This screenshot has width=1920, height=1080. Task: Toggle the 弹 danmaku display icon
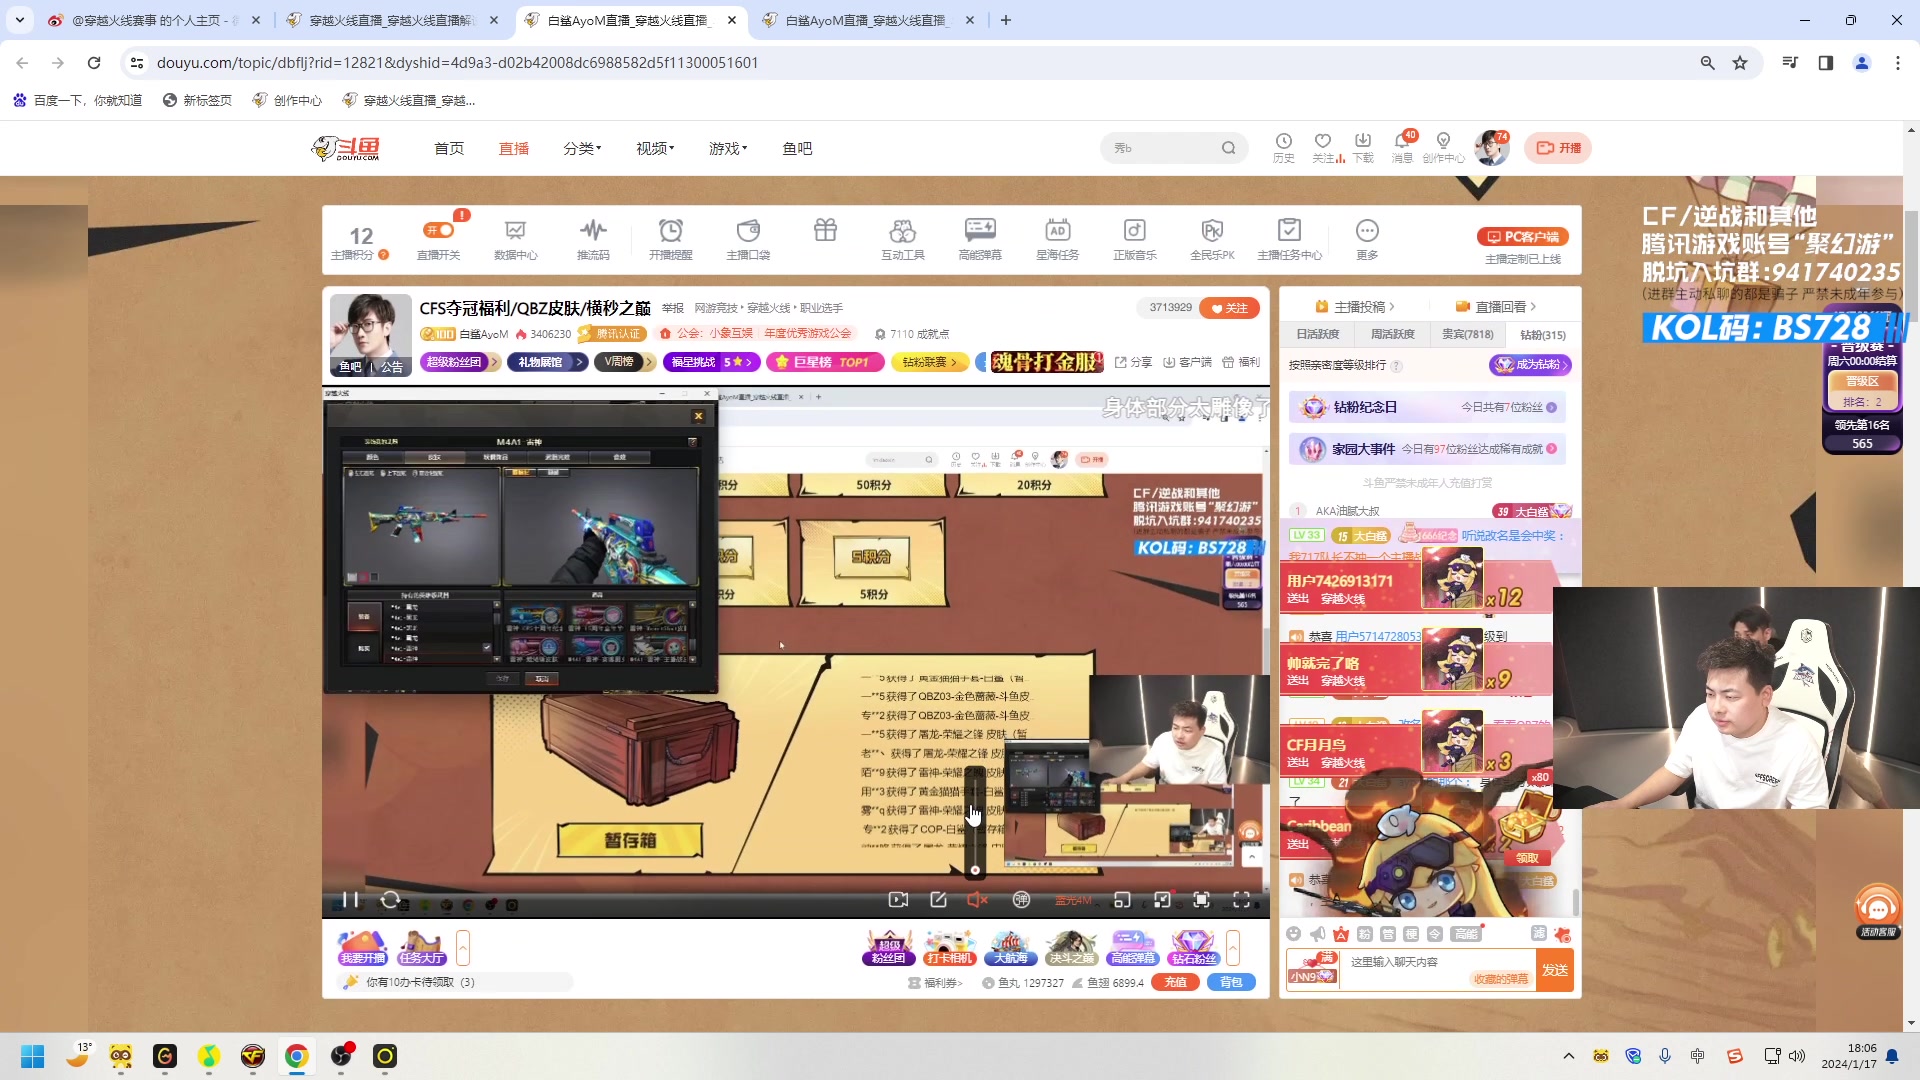coord(1021,900)
